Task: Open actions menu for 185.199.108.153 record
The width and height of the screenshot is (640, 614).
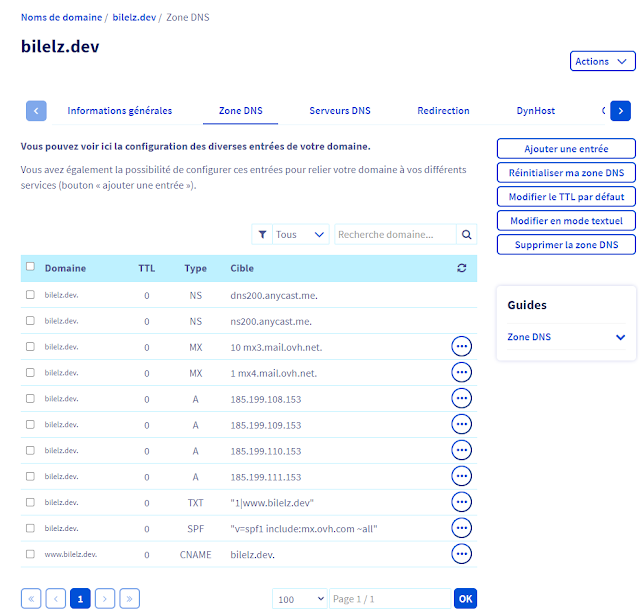Action: click(461, 398)
